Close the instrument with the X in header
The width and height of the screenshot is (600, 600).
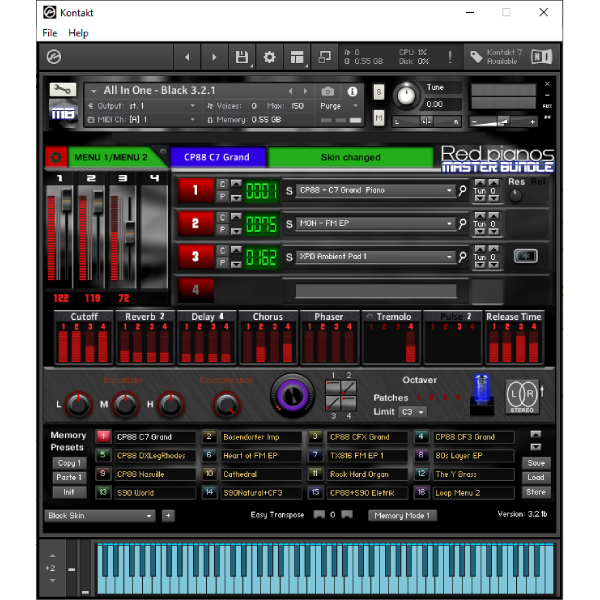[547, 84]
